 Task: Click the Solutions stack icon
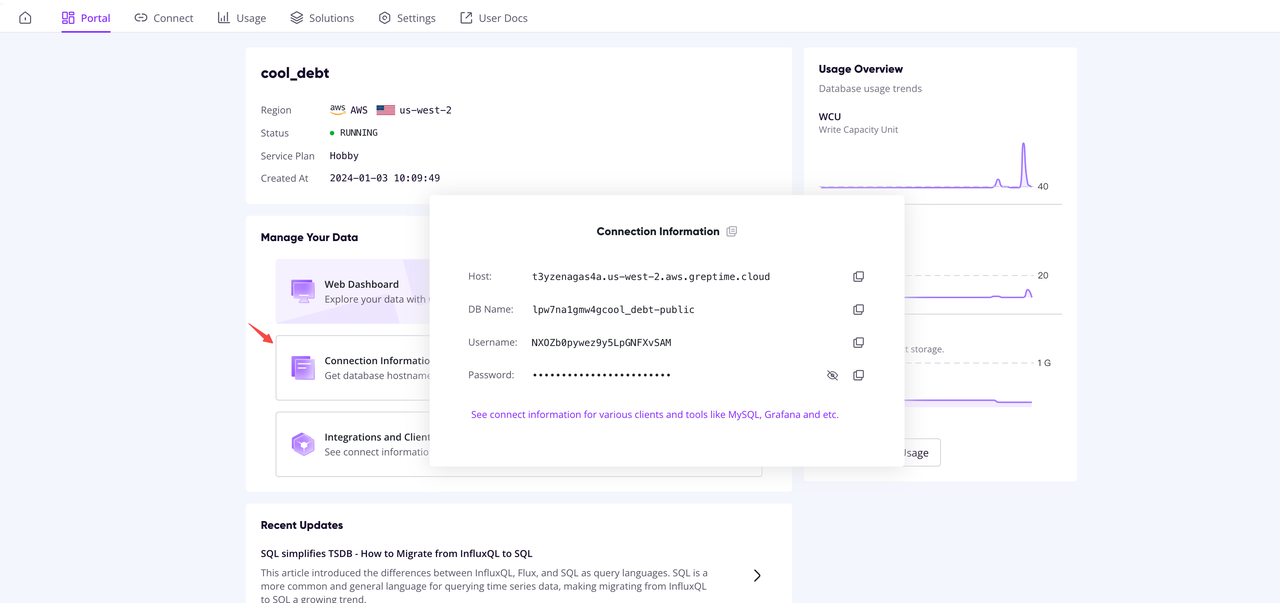(294, 17)
